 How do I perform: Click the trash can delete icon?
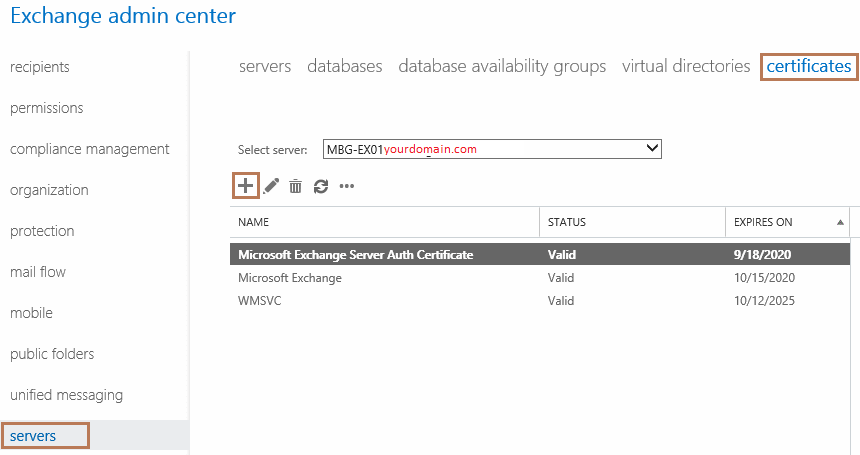296,186
